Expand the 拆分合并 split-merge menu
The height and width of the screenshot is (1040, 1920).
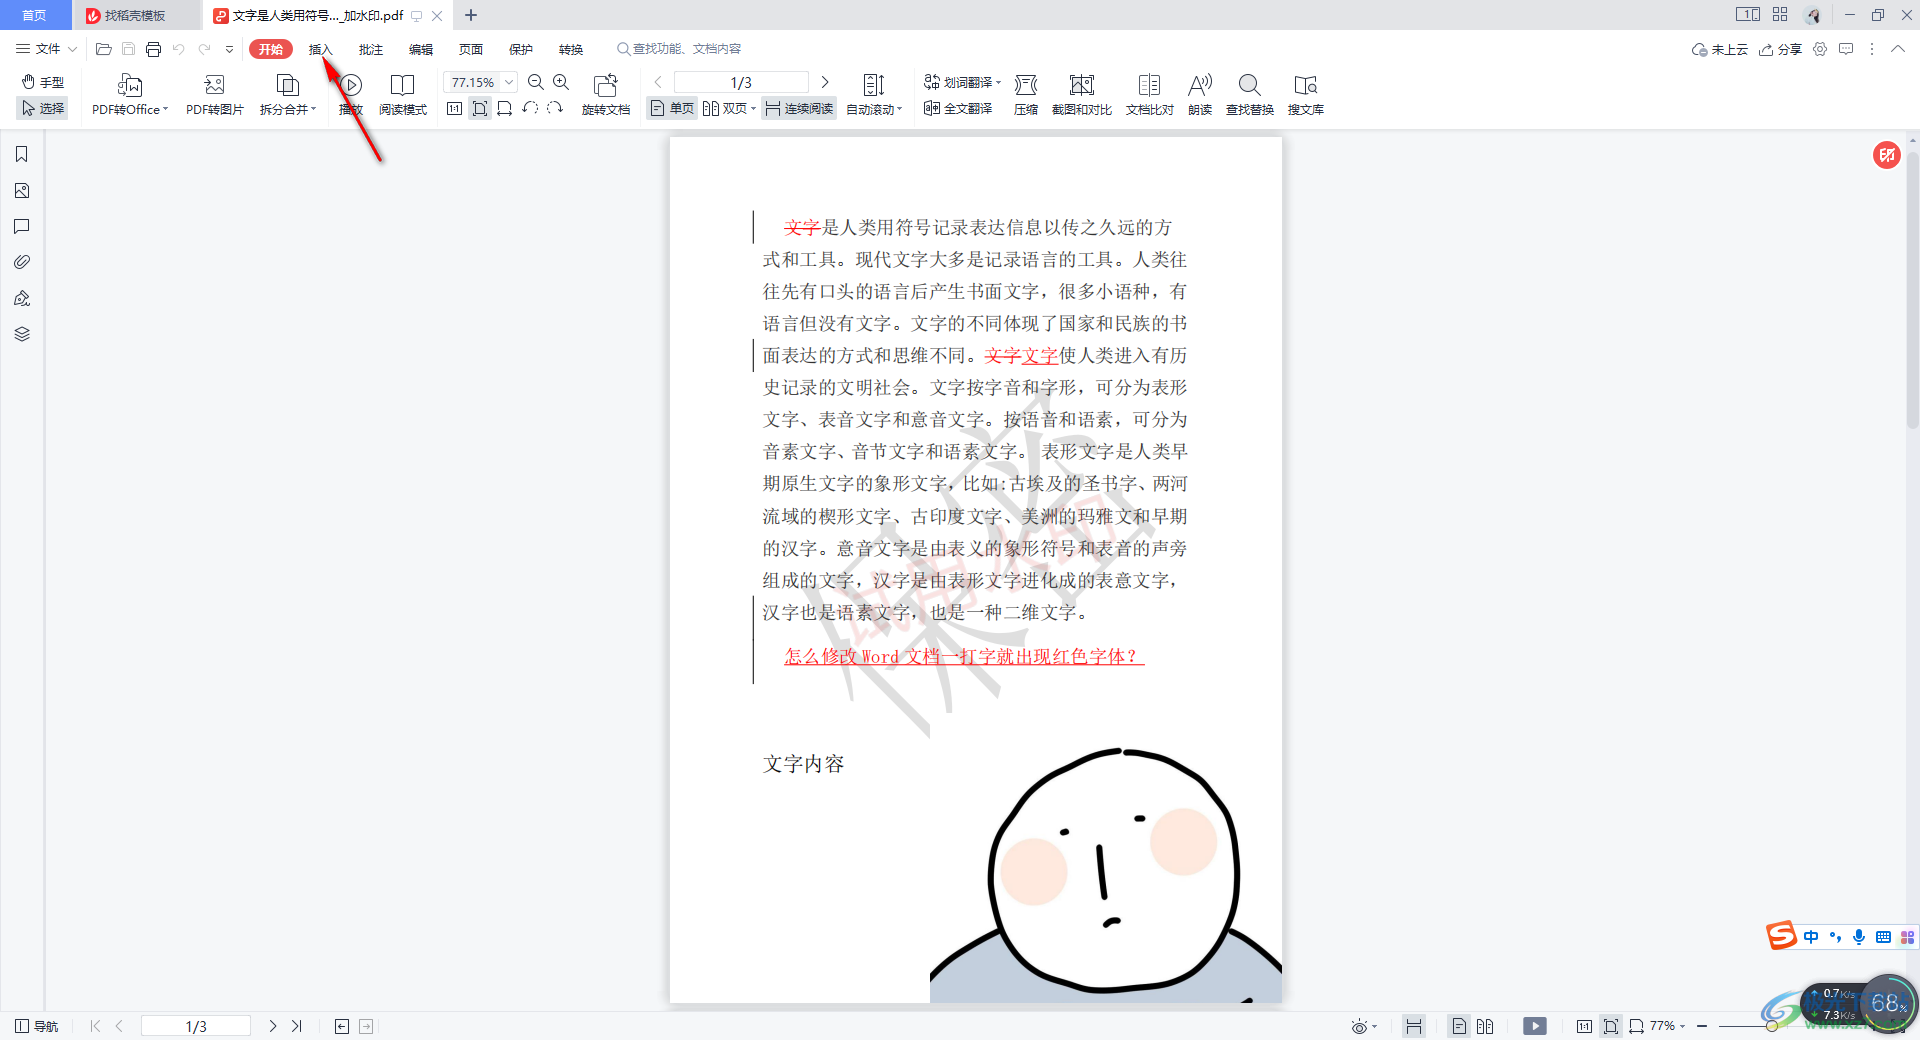pyautogui.click(x=288, y=96)
